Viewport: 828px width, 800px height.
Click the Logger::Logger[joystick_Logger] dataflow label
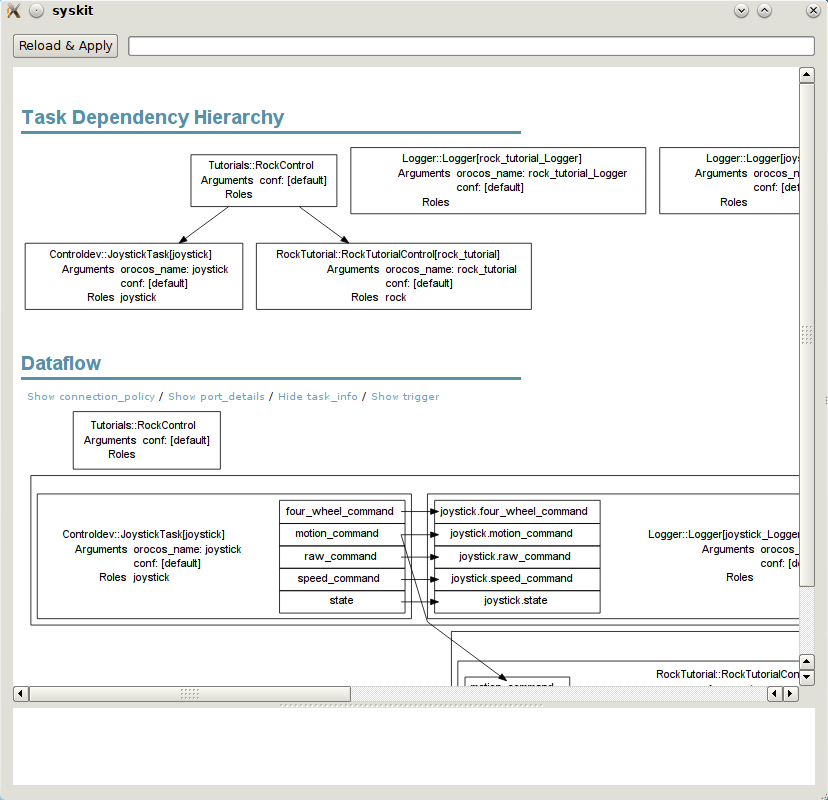pyautogui.click(x=723, y=534)
